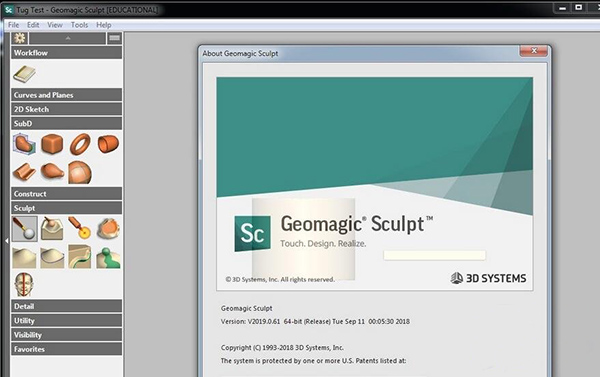Expand the Curves and Planes section
This screenshot has width=600, height=377.
pyautogui.click(x=67, y=95)
